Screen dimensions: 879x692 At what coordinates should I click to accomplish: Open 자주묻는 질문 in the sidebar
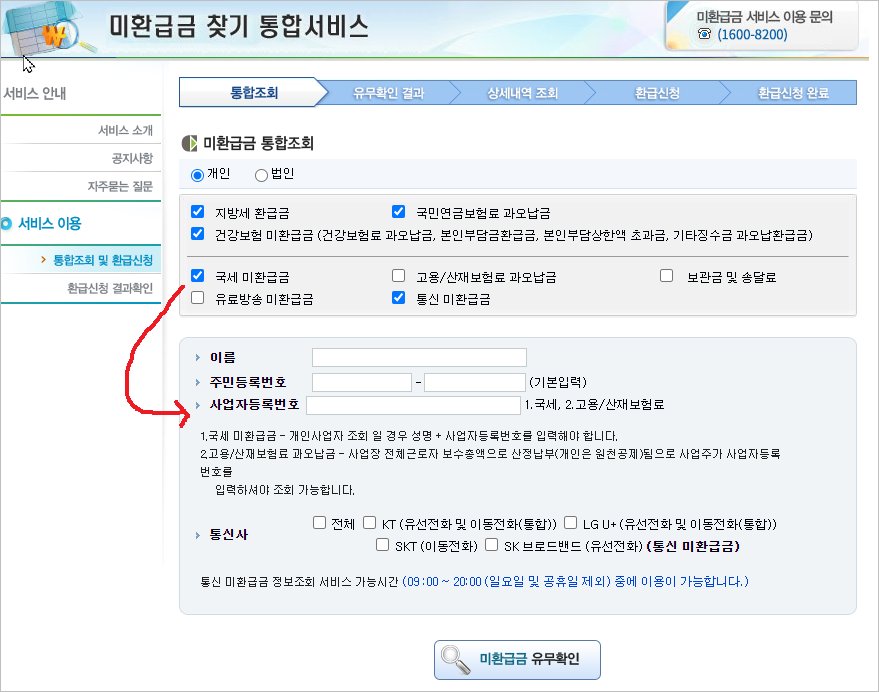click(119, 187)
